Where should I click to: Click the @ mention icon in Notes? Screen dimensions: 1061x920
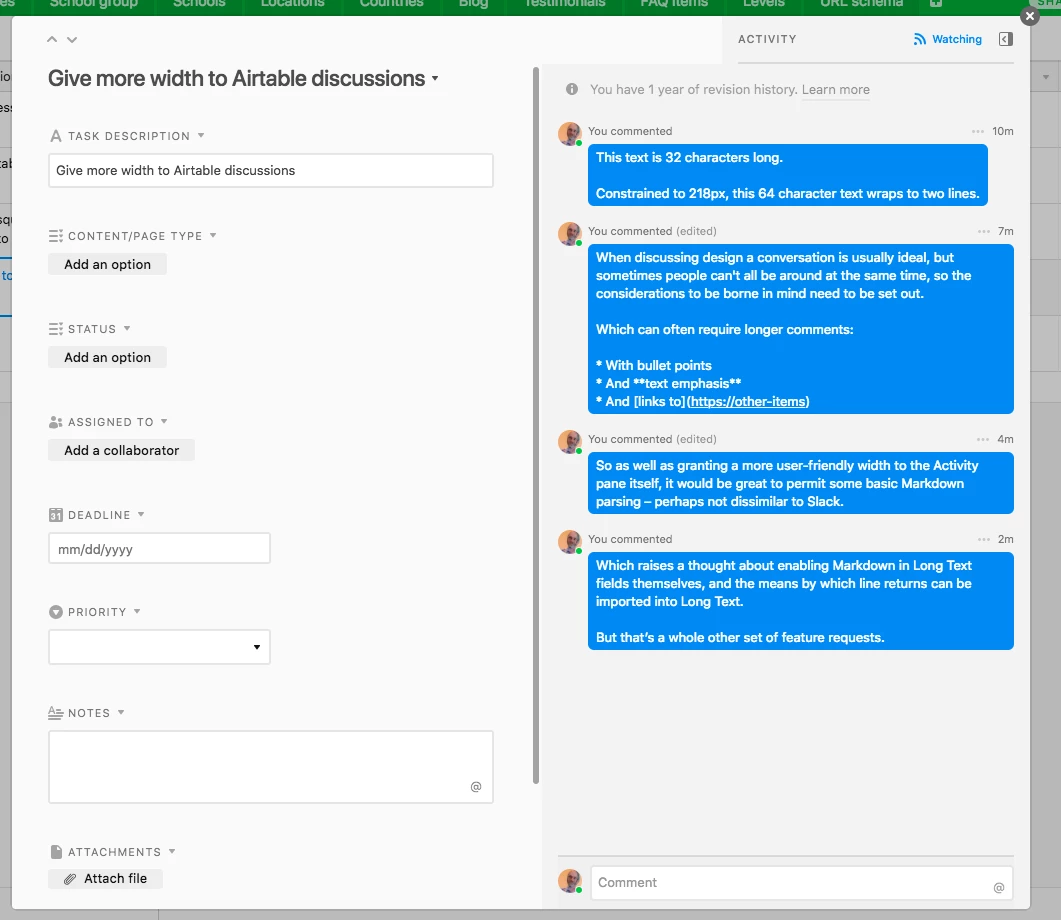[x=476, y=787]
